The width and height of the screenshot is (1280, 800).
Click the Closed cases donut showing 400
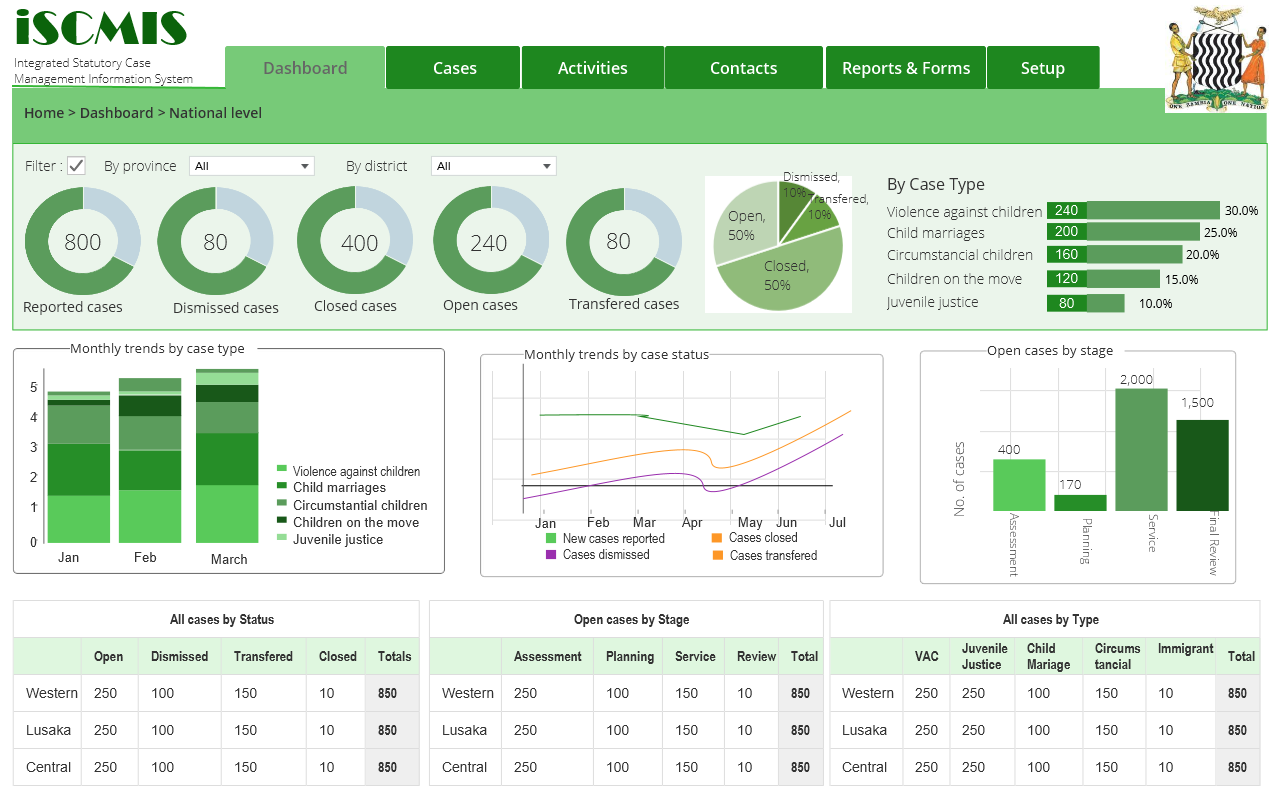tap(355, 242)
